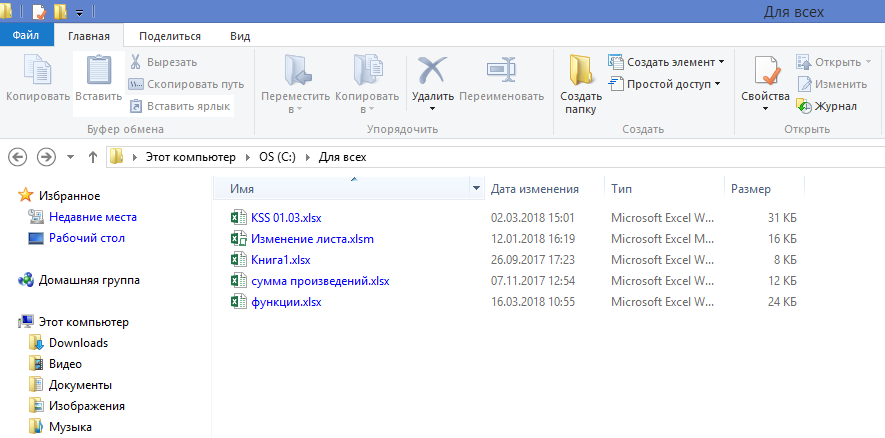Open Документы folder in navigation pane
885x438 pixels.
[80, 385]
